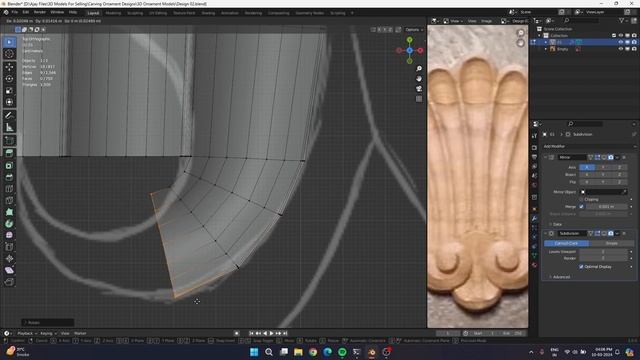
Task: Select Simple subdivision type
Action: click(x=611, y=243)
